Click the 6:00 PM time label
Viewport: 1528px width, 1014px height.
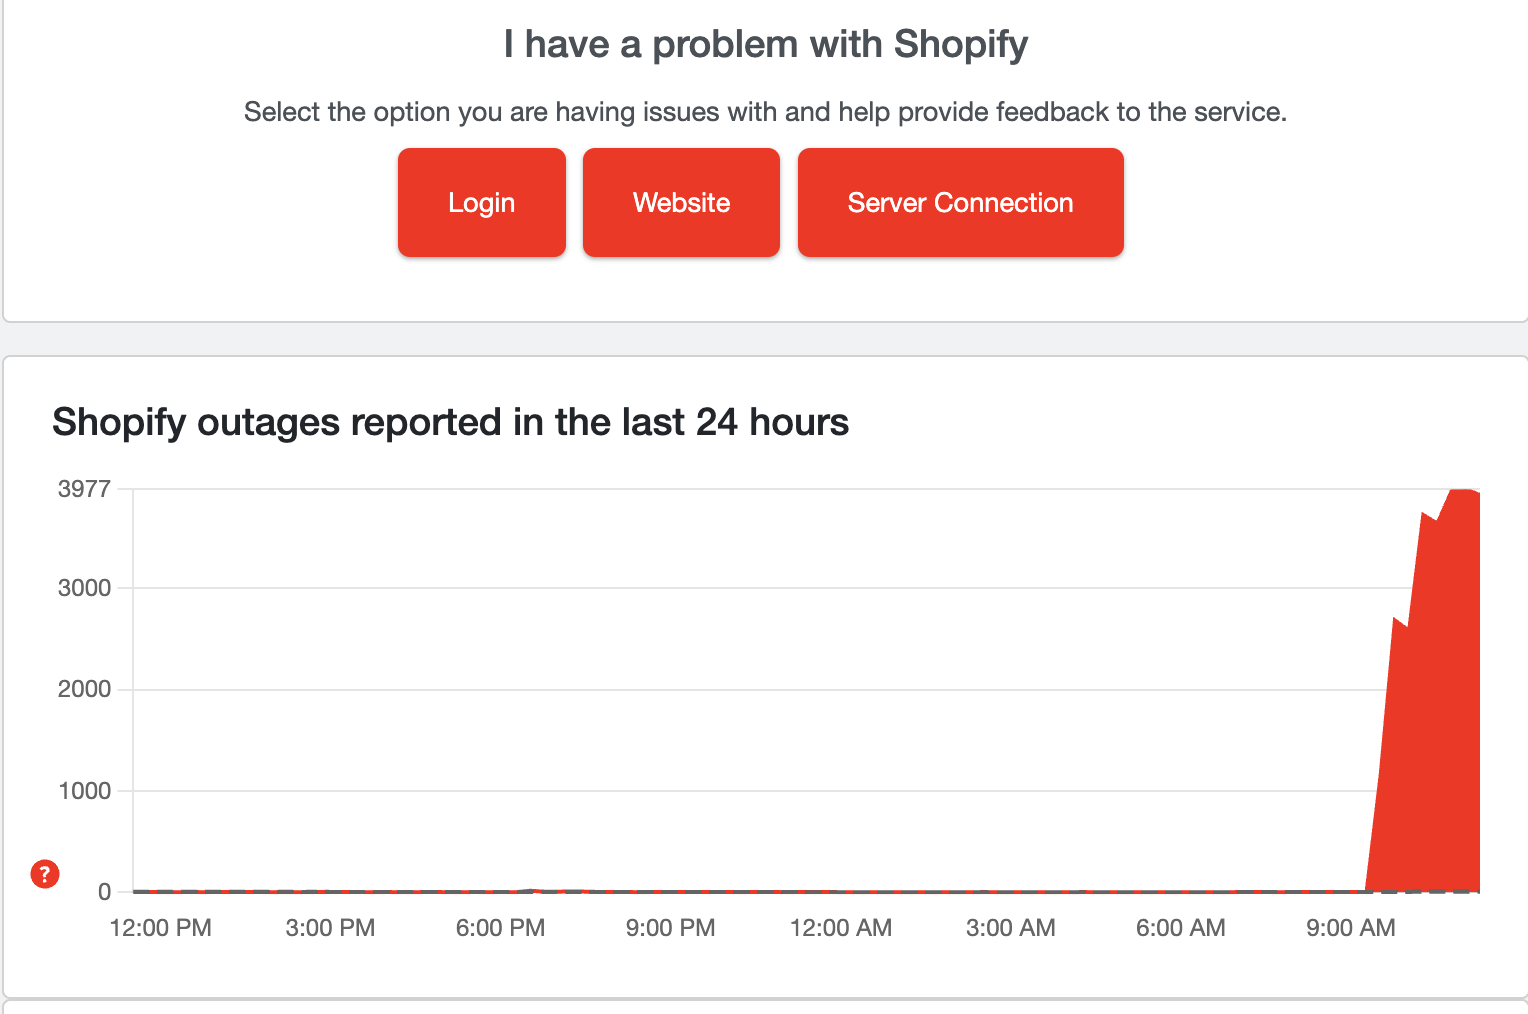[x=500, y=927]
